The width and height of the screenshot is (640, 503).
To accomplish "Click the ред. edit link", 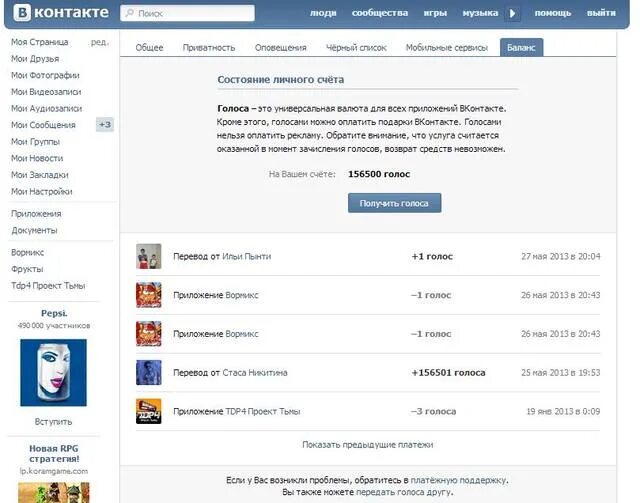I will [100, 42].
